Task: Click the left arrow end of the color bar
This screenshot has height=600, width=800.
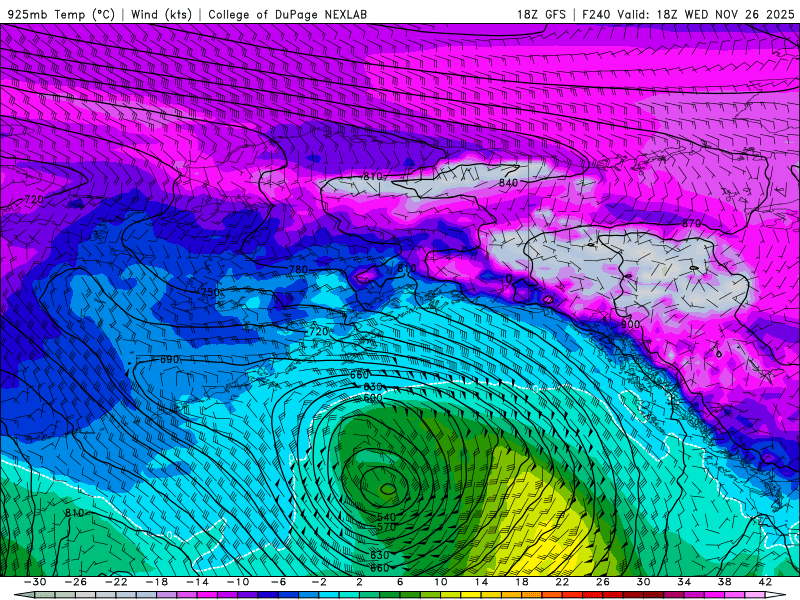Action: pyautogui.click(x=24, y=595)
